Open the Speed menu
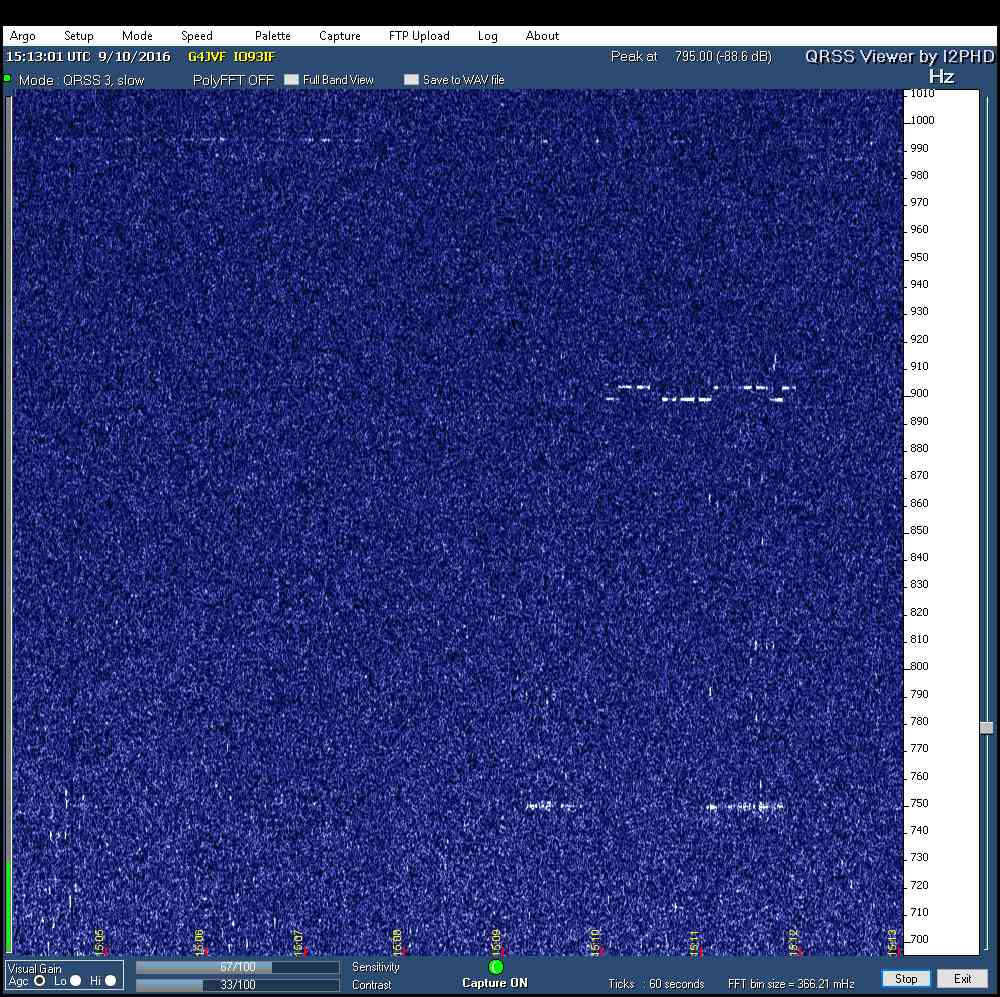Image resolution: width=1000 pixels, height=997 pixels. [196, 36]
